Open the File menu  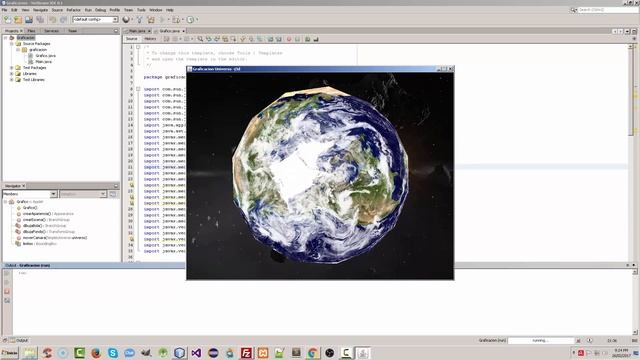pyautogui.click(x=4, y=10)
